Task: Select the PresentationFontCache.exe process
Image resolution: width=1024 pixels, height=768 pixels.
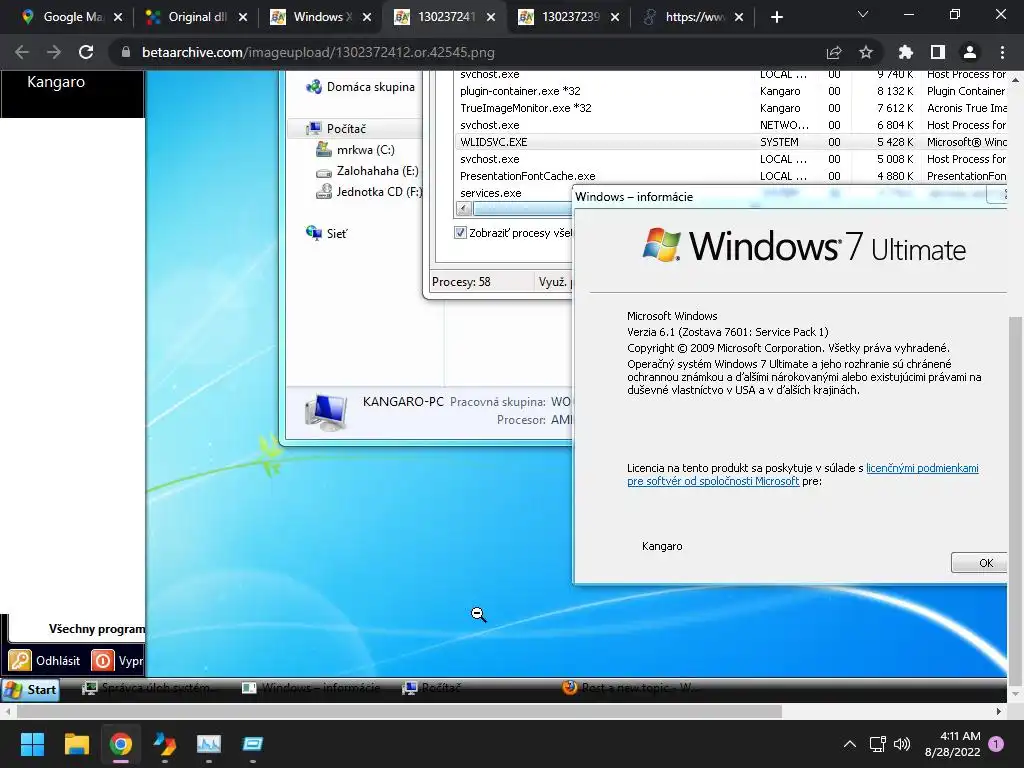Action: (x=528, y=176)
